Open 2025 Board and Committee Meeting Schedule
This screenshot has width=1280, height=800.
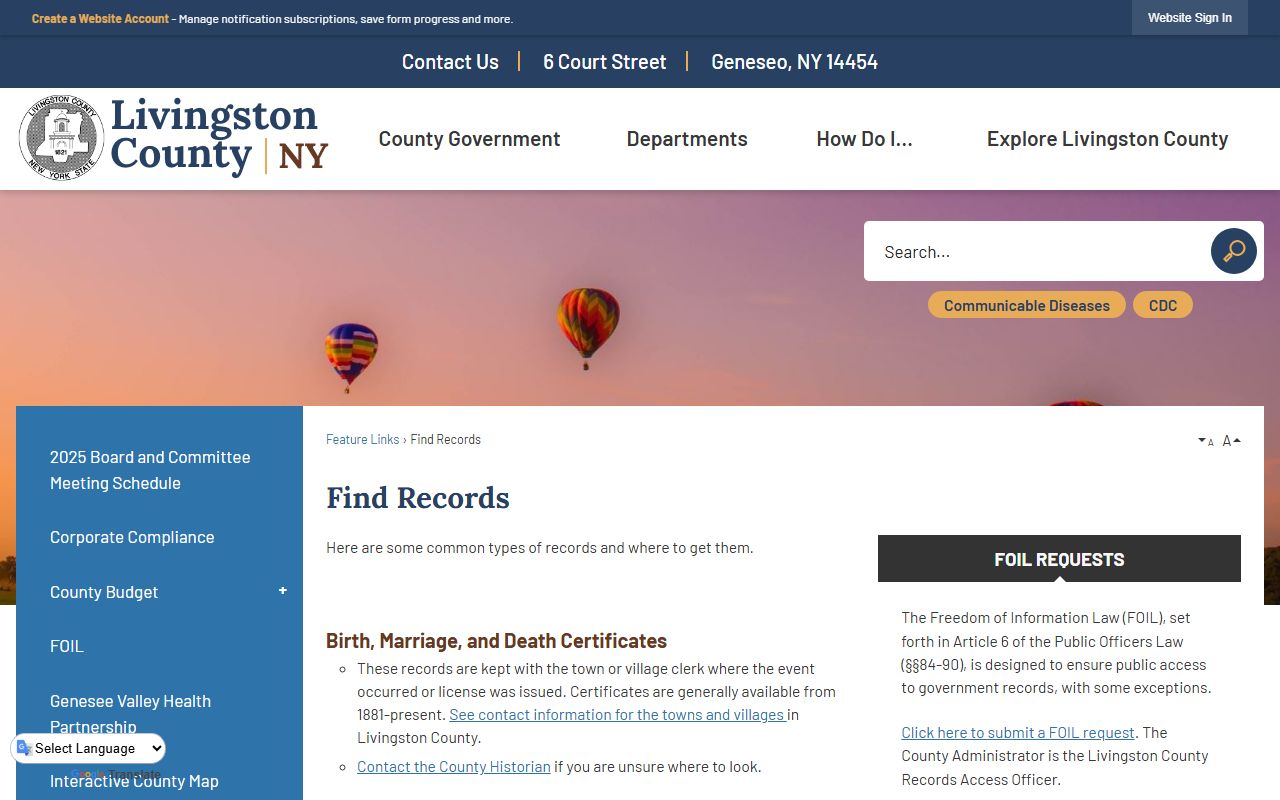pyautogui.click(x=150, y=470)
